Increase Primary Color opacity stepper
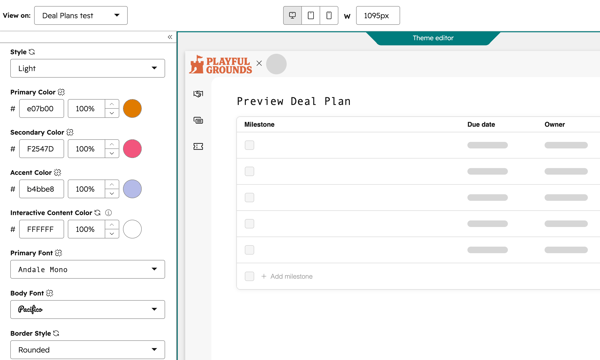This screenshot has height=360, width=600. (x=112, y=104)
